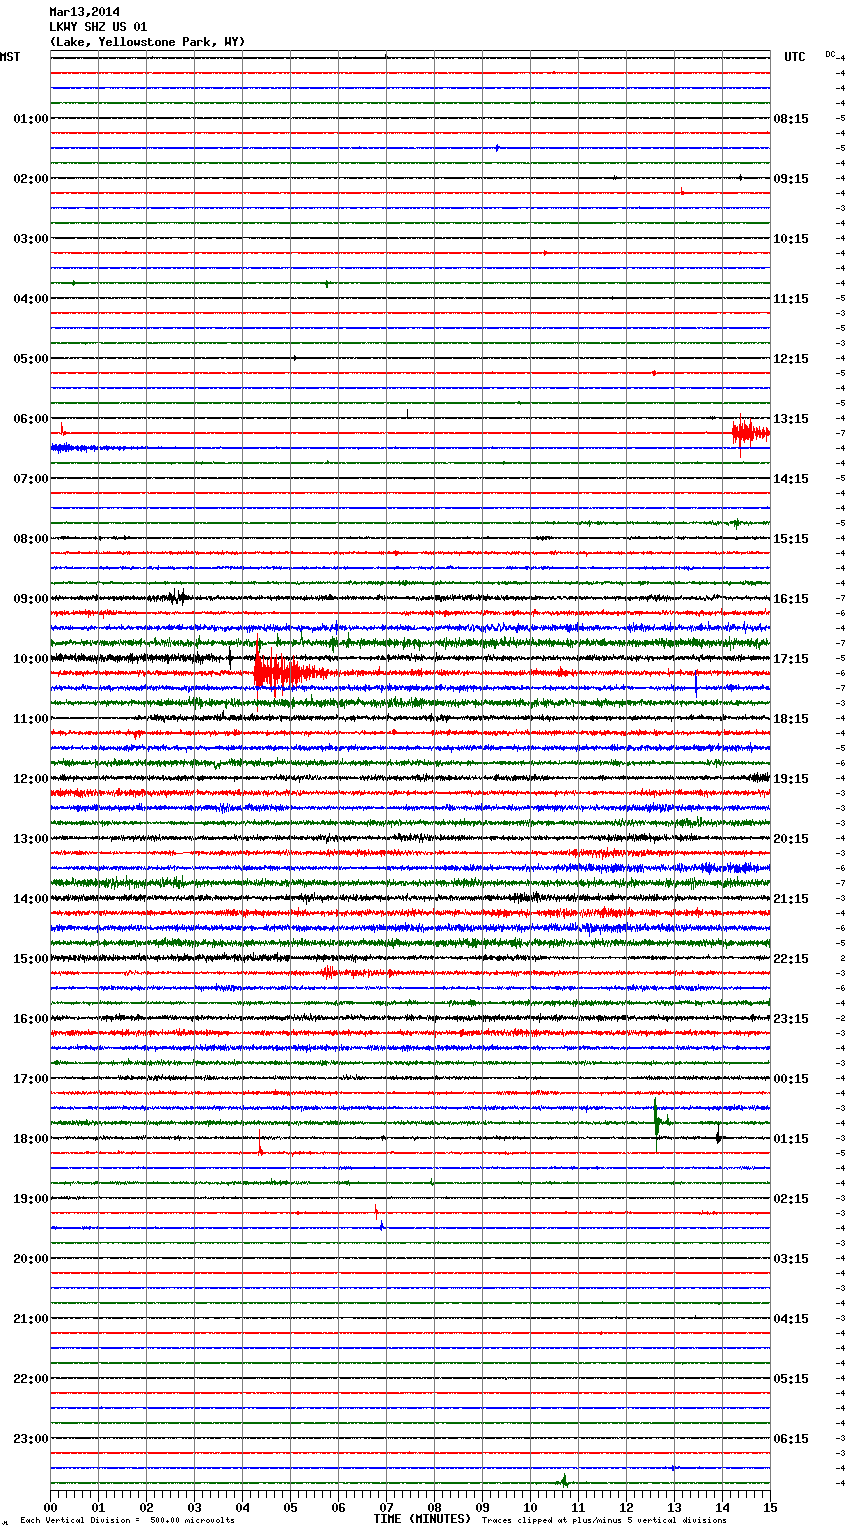Click the red seismic burst at end of 06:15 trace

[750, 434]
